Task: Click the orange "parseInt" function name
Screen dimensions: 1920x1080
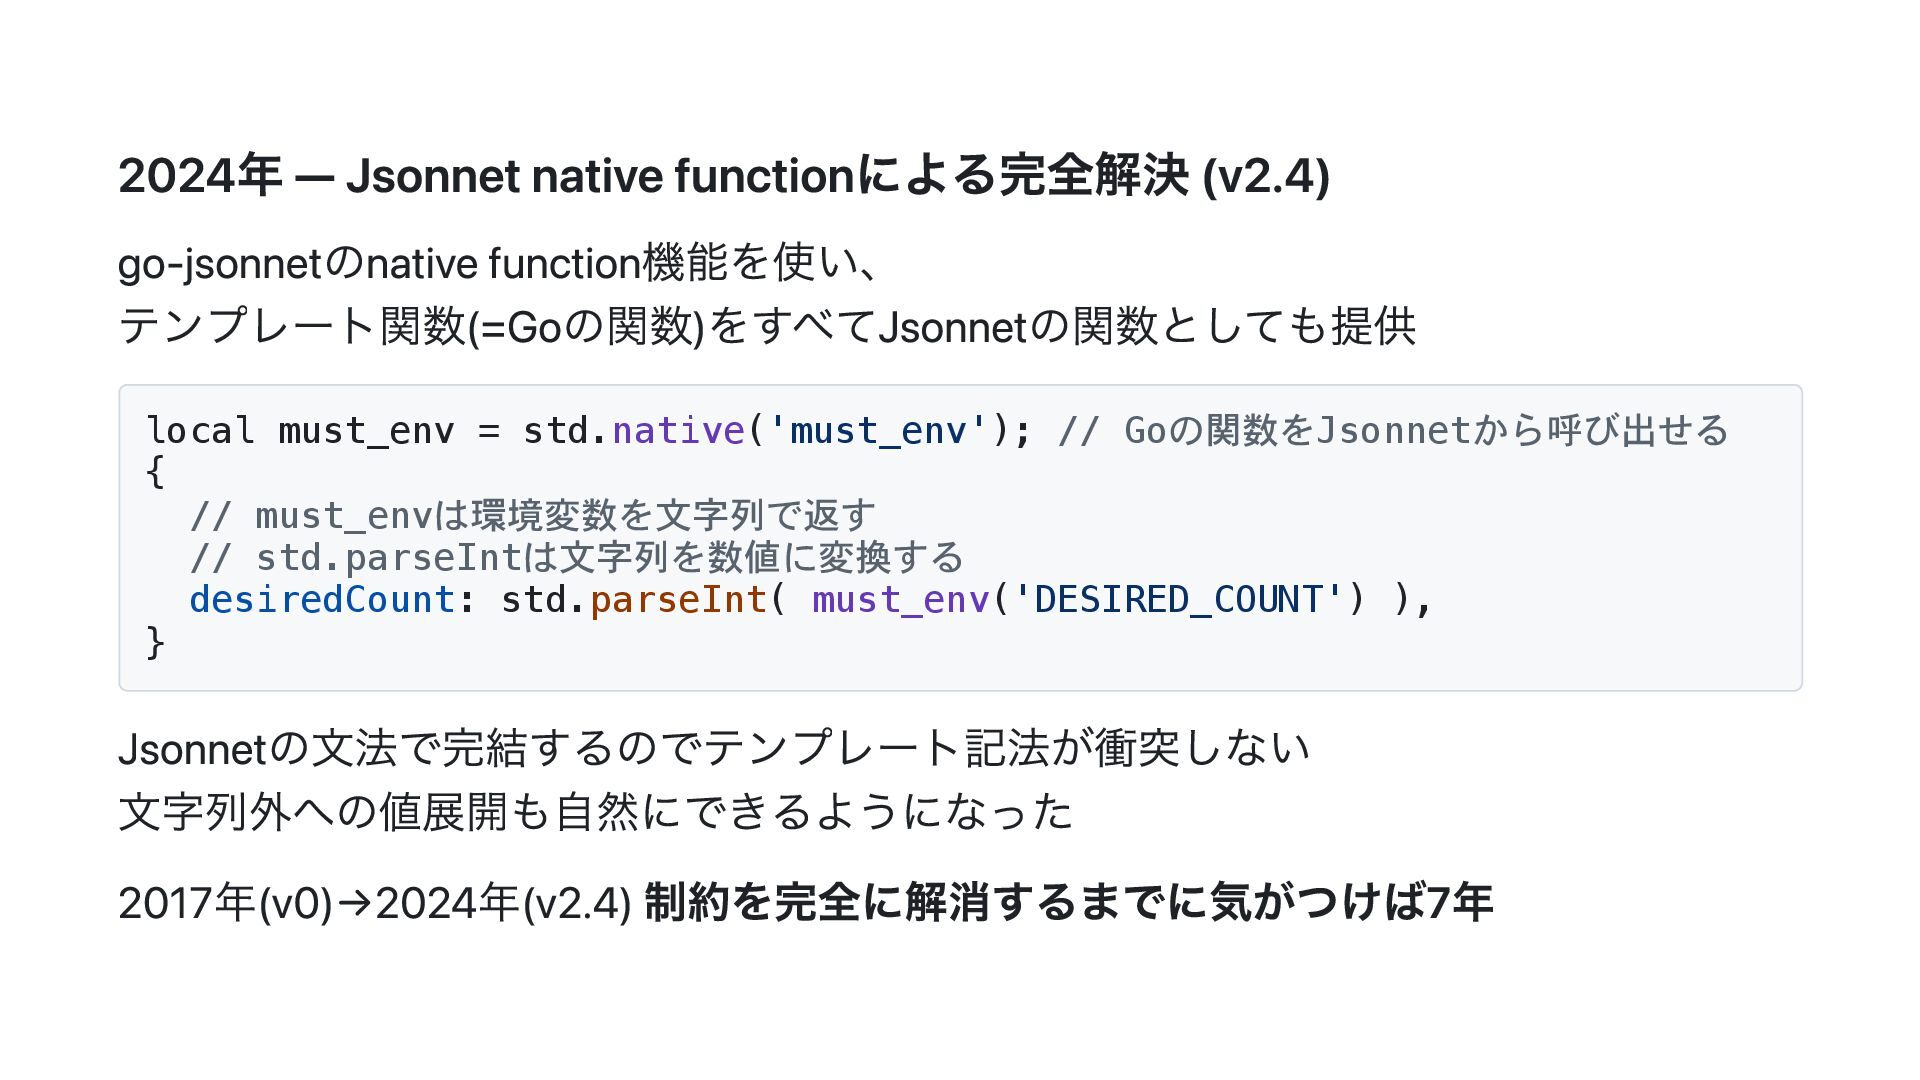Action: (x=678, y=600)
